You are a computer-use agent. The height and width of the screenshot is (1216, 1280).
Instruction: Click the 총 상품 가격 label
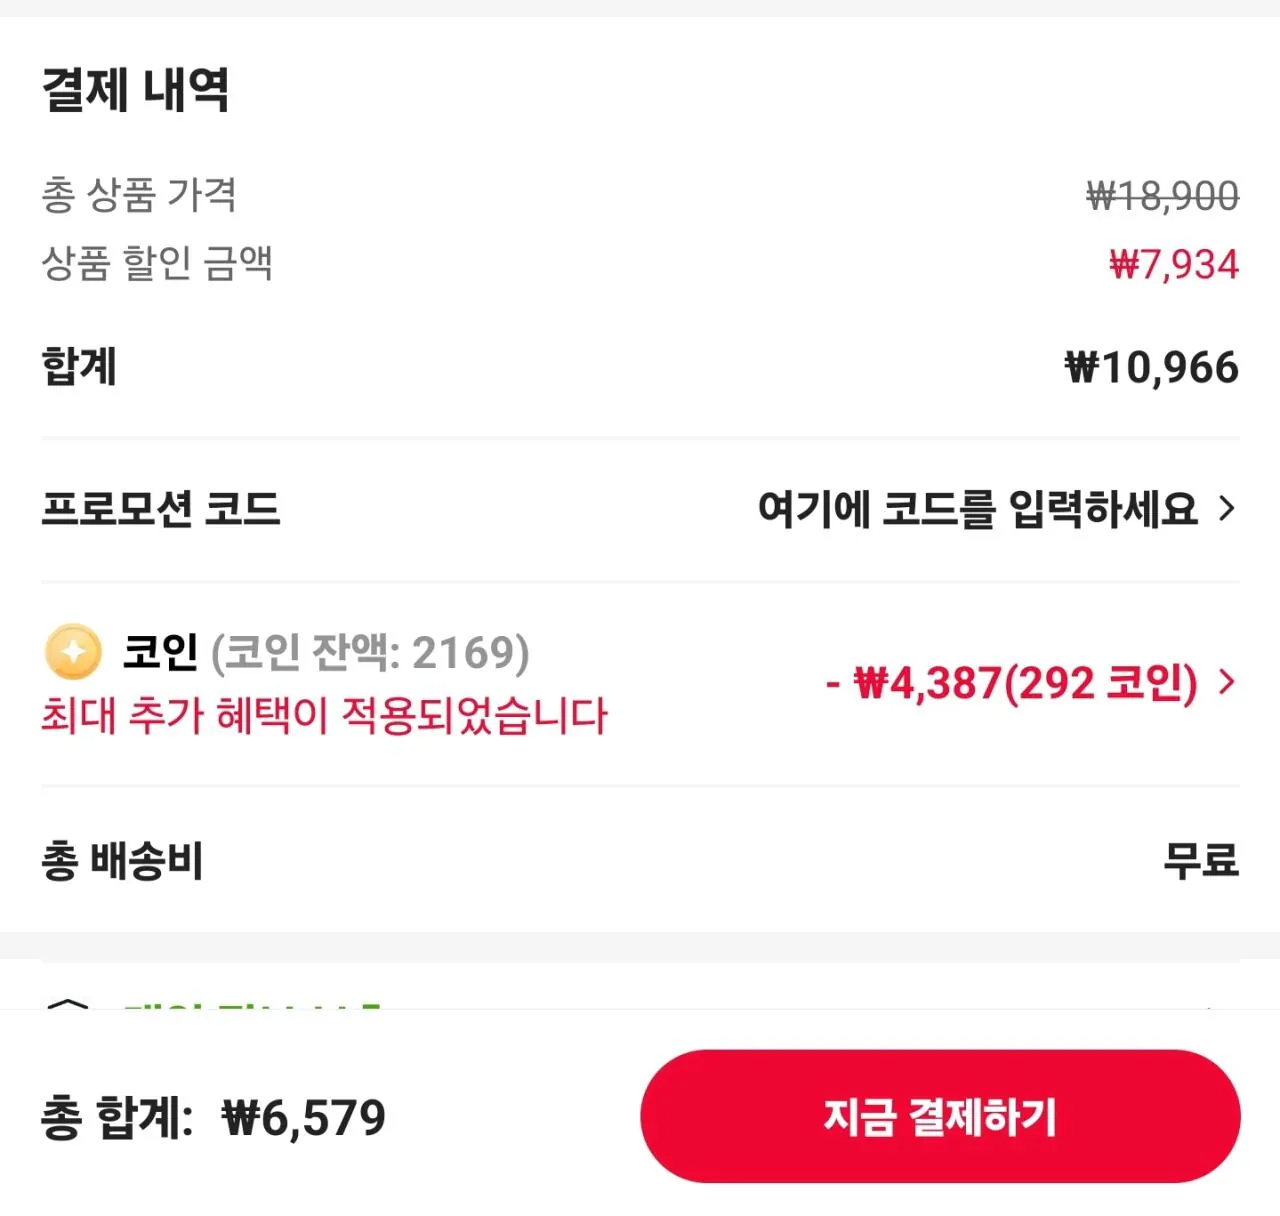[139, 195]
